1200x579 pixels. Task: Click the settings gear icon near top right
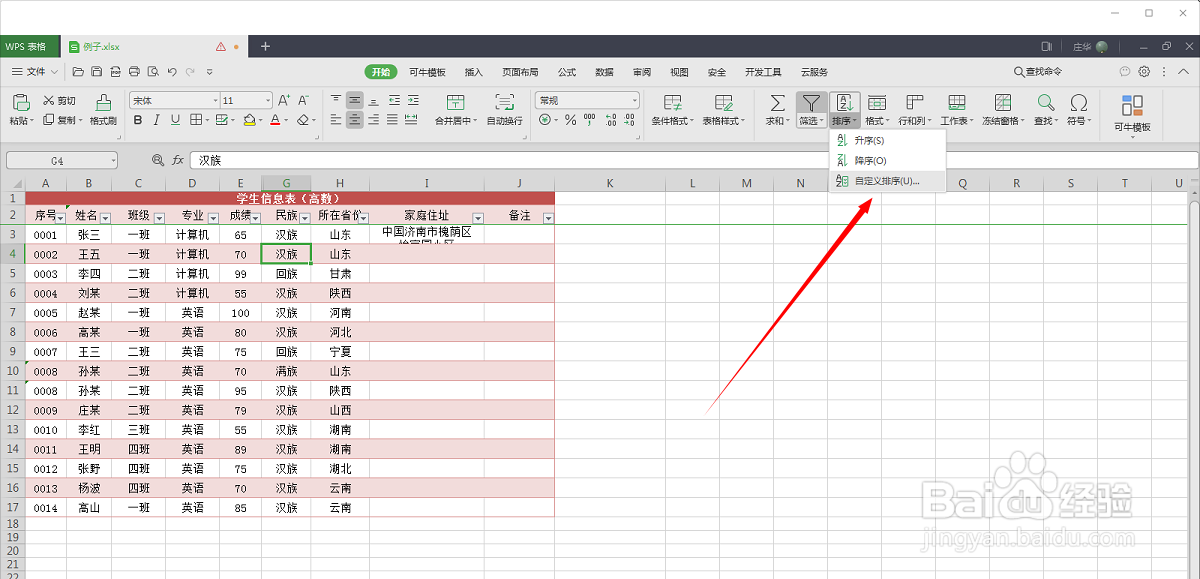click(x=1144, y=72)
